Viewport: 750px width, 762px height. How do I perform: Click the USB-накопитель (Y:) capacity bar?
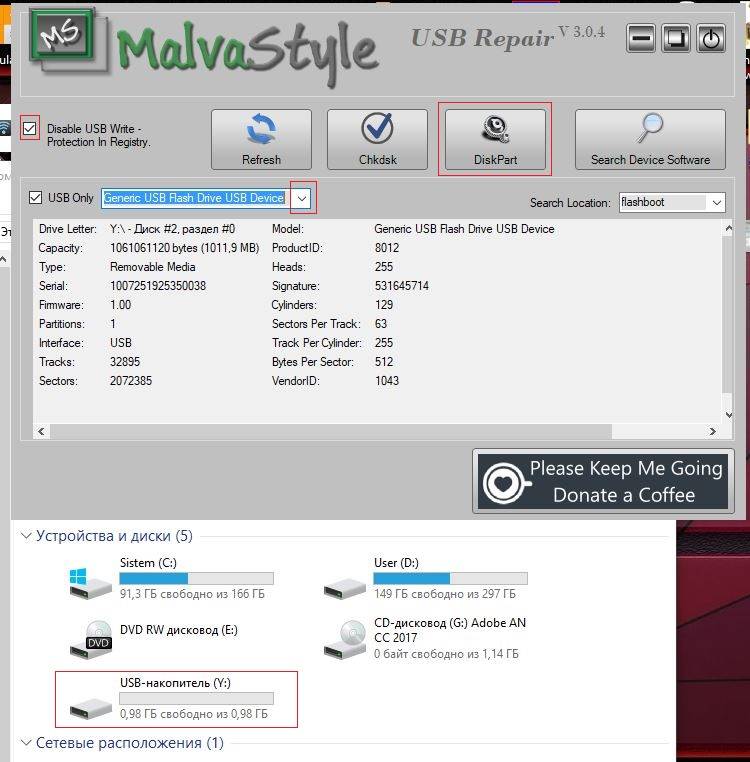(x=196, y=698)
